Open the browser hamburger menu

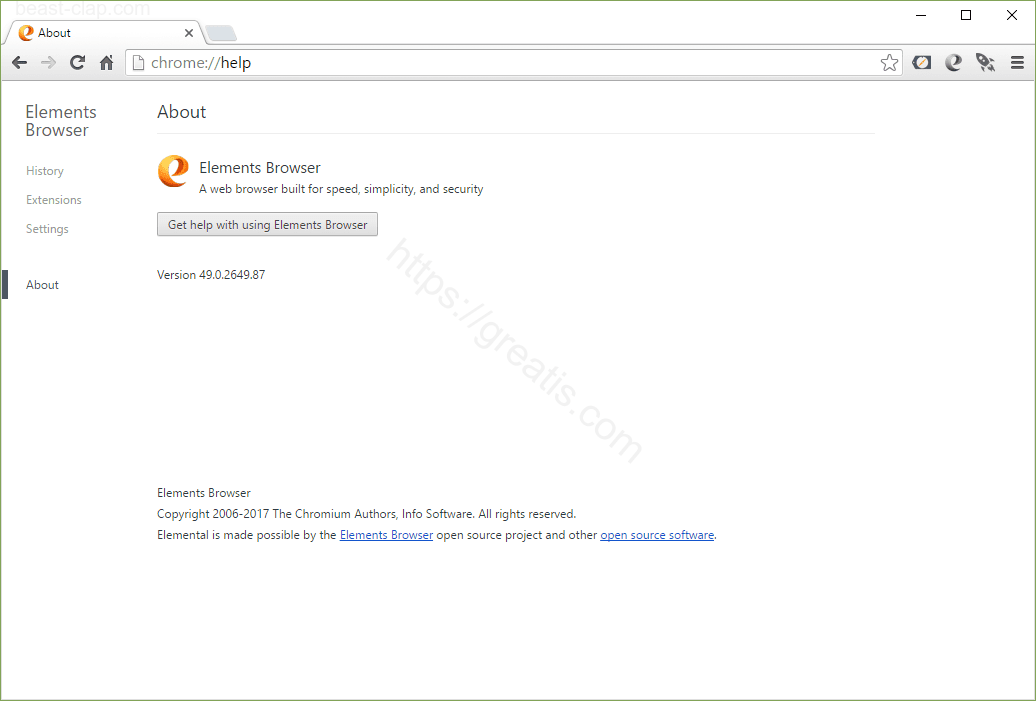coord(1017,62)
